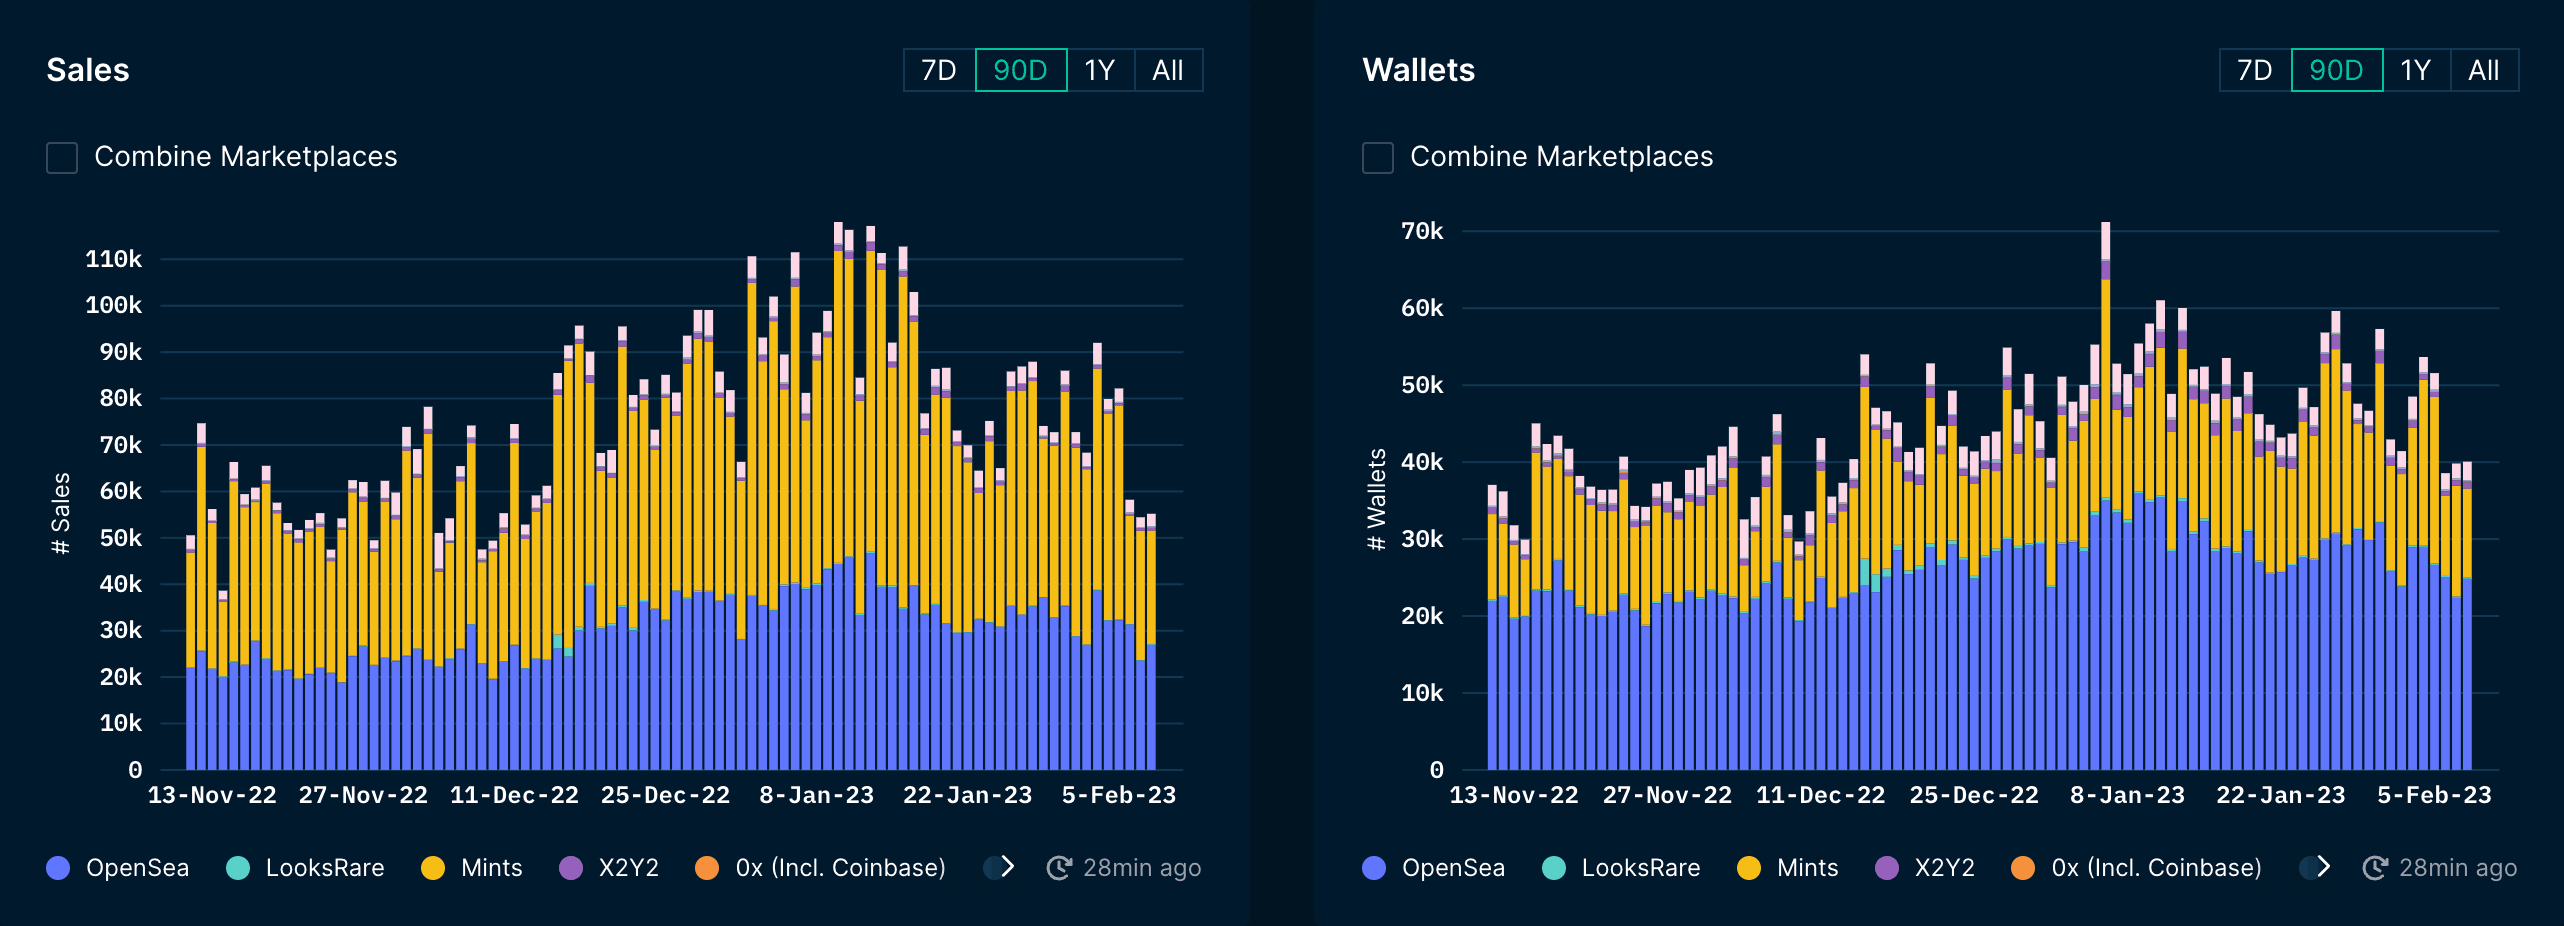Screen dimensions: 2564x926
Task: Select All range on Wallets chart
Action: coord(2484,70)
